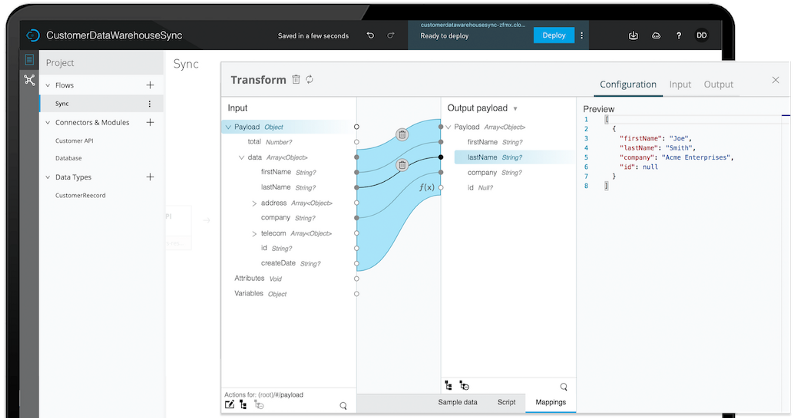Click the input tree structure icon
The image size is (800, 418).
(x=243, y=405)
